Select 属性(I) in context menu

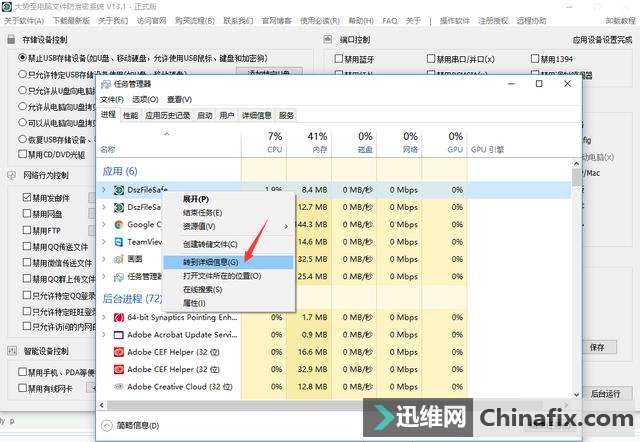(x=229, y=303)
